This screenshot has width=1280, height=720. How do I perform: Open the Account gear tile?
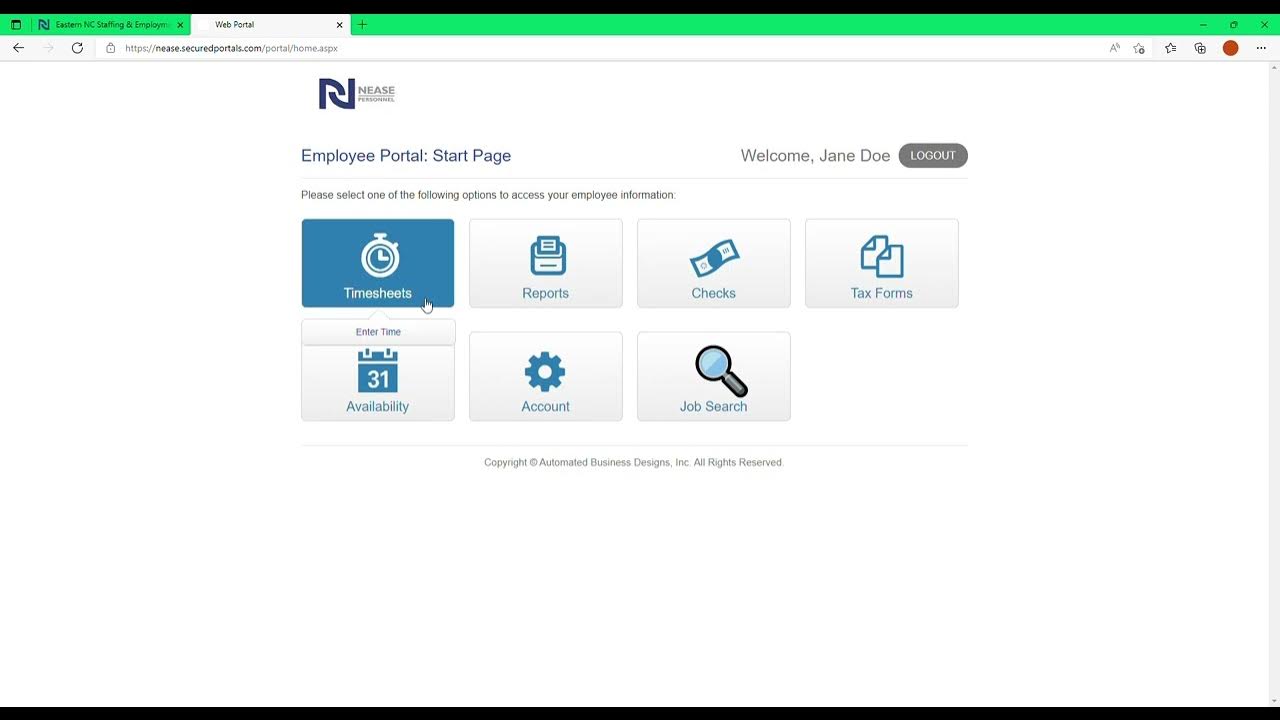pyautogui.click(x=546, y=376)
